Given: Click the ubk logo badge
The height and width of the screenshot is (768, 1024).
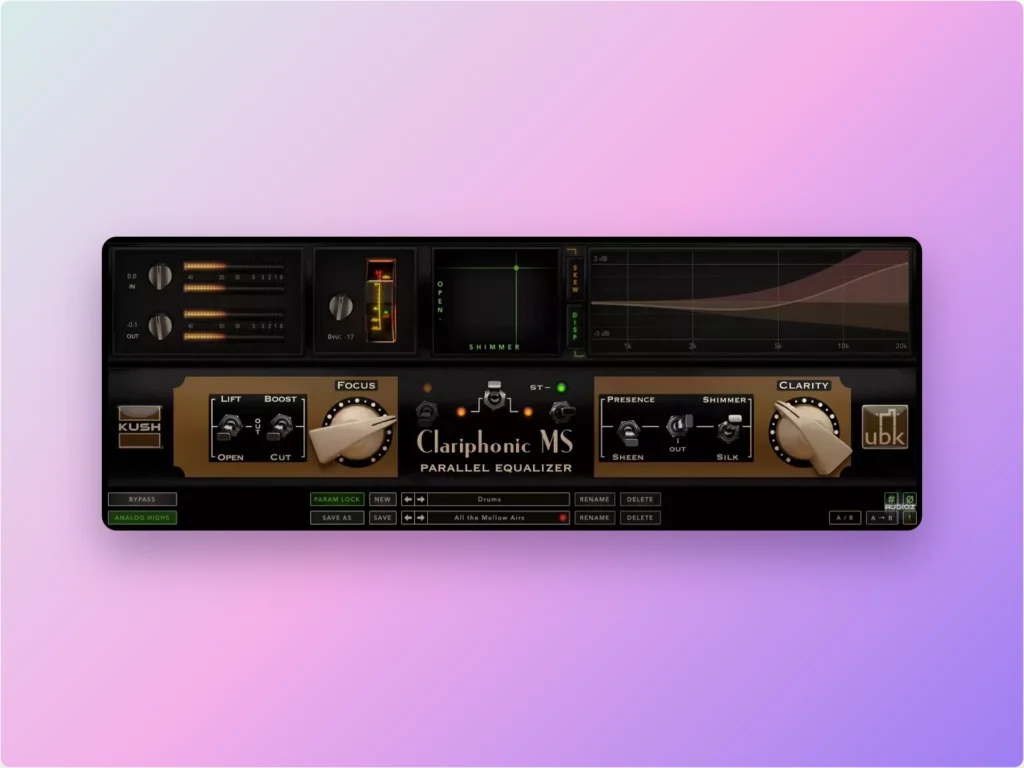Looking at the screenshot, I should tap(885, 426).
